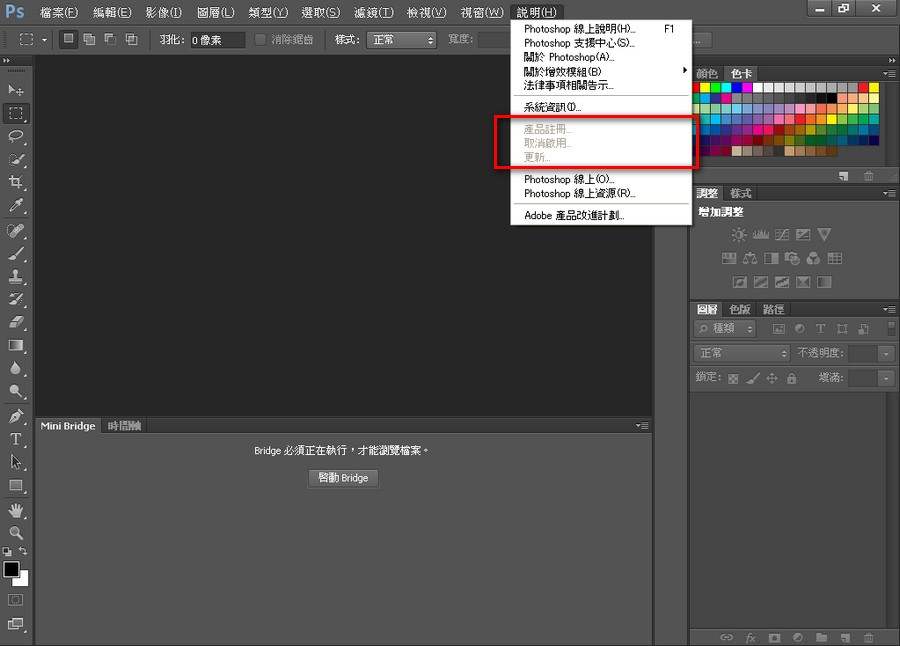
Task: Switch to the 色版 channels tab
Action: coord(739,310)
